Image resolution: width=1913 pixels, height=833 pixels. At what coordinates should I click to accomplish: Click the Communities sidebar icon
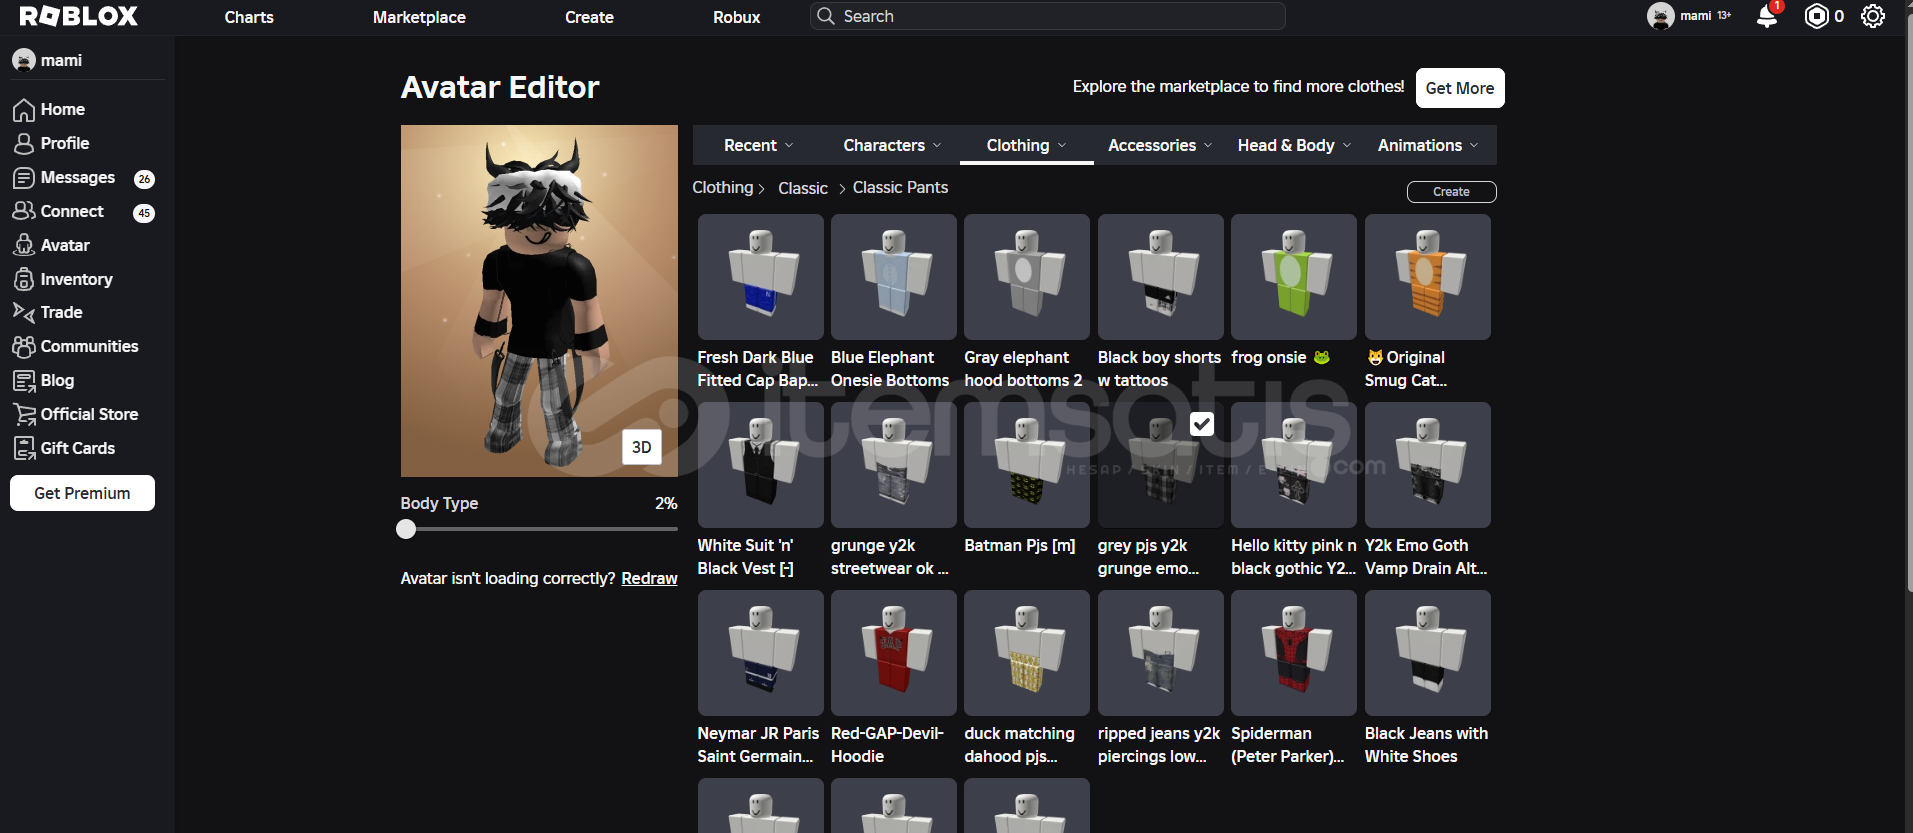24,346
